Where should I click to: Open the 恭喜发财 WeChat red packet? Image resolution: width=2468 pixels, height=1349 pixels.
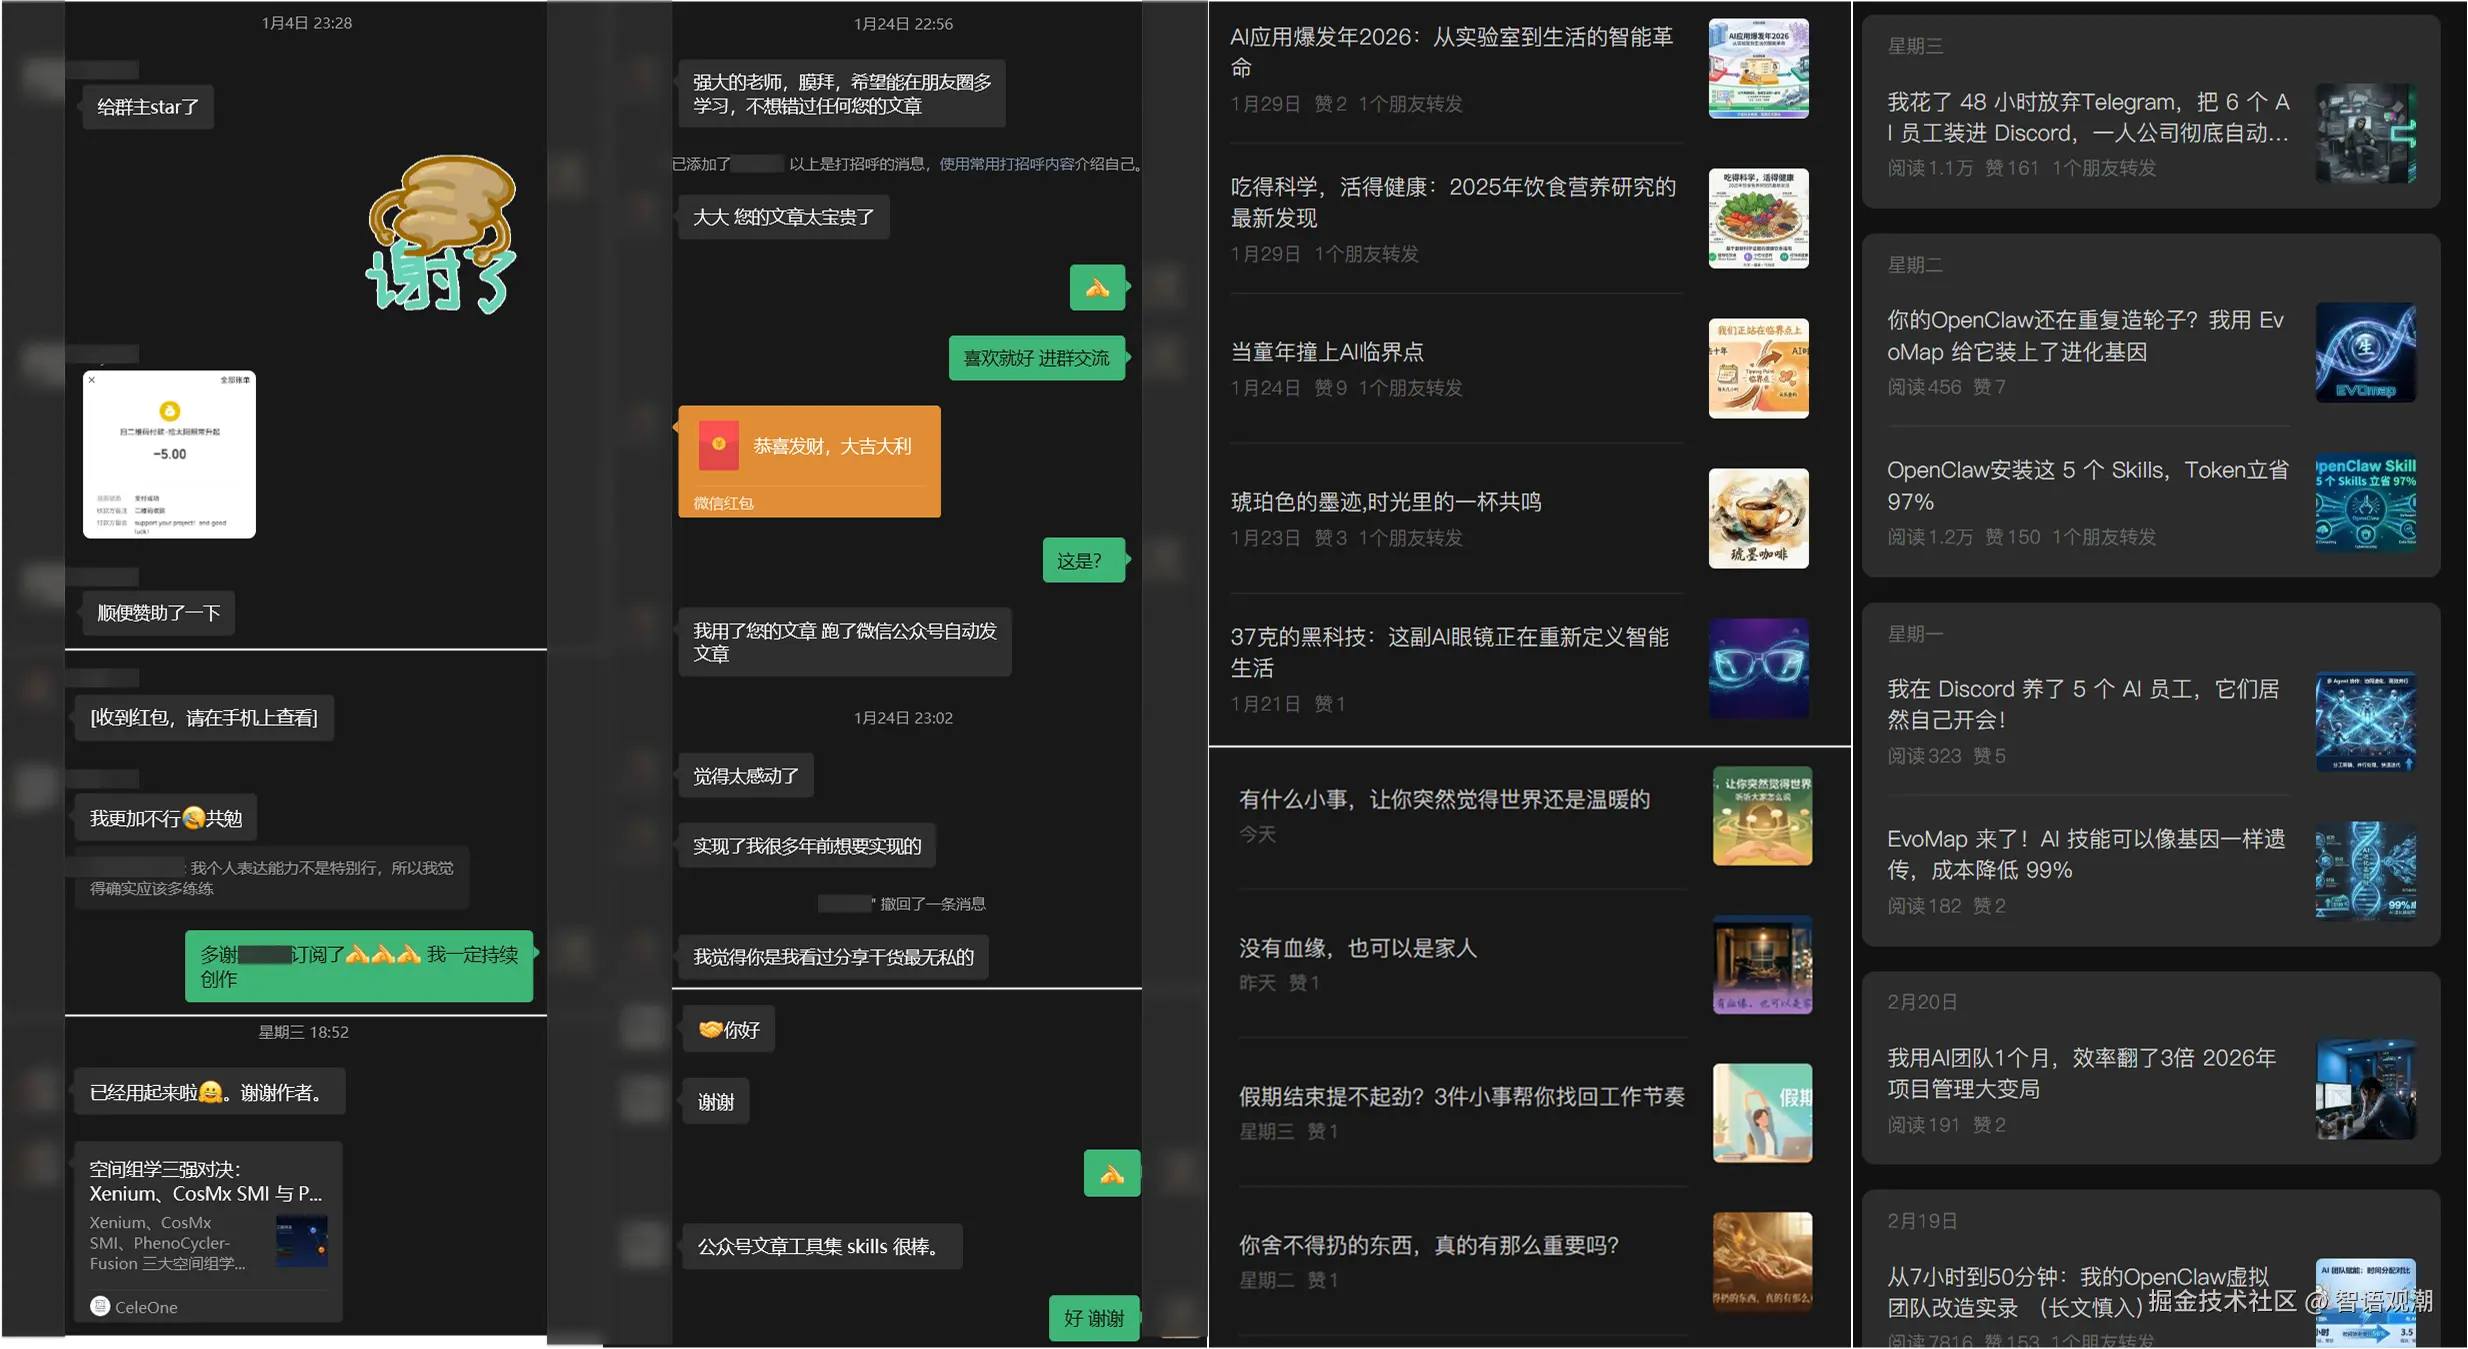click(808, 460)
